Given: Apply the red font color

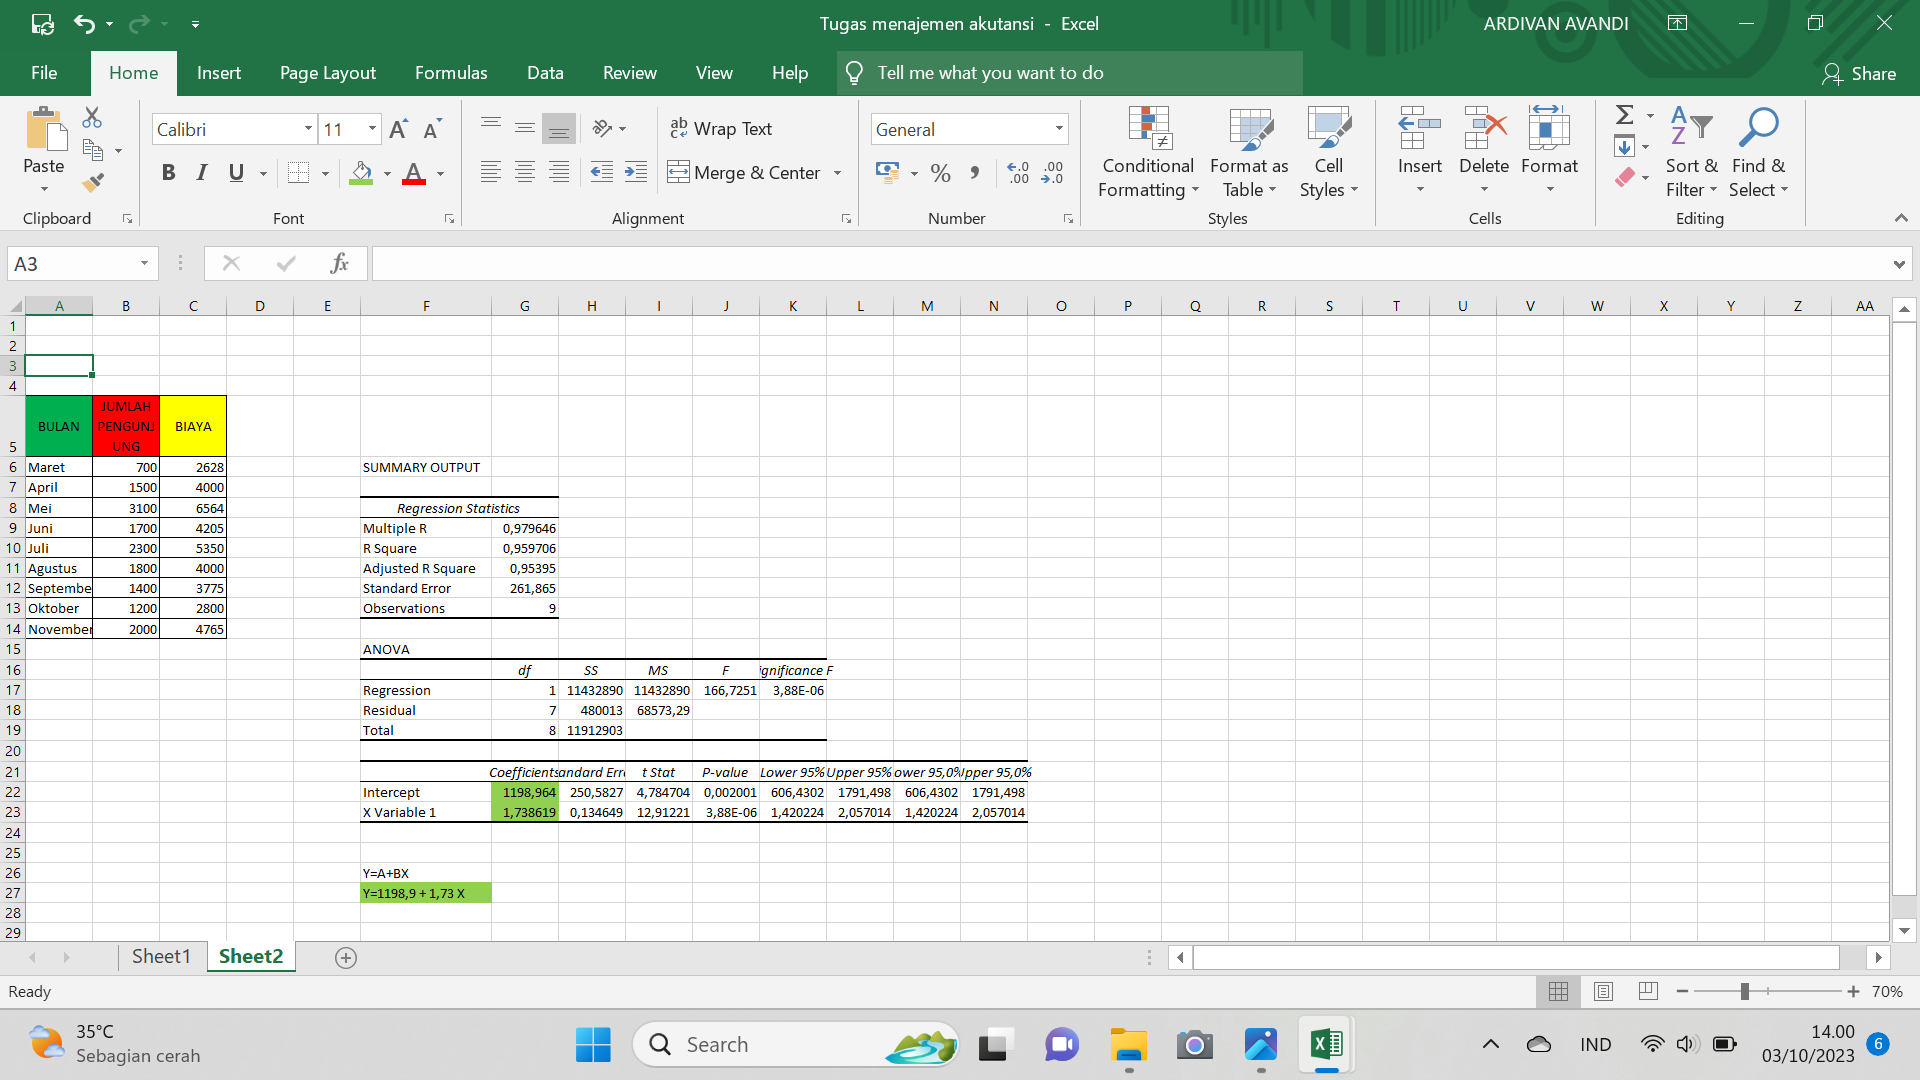Looking at the screenshot, I should (414, 173).
